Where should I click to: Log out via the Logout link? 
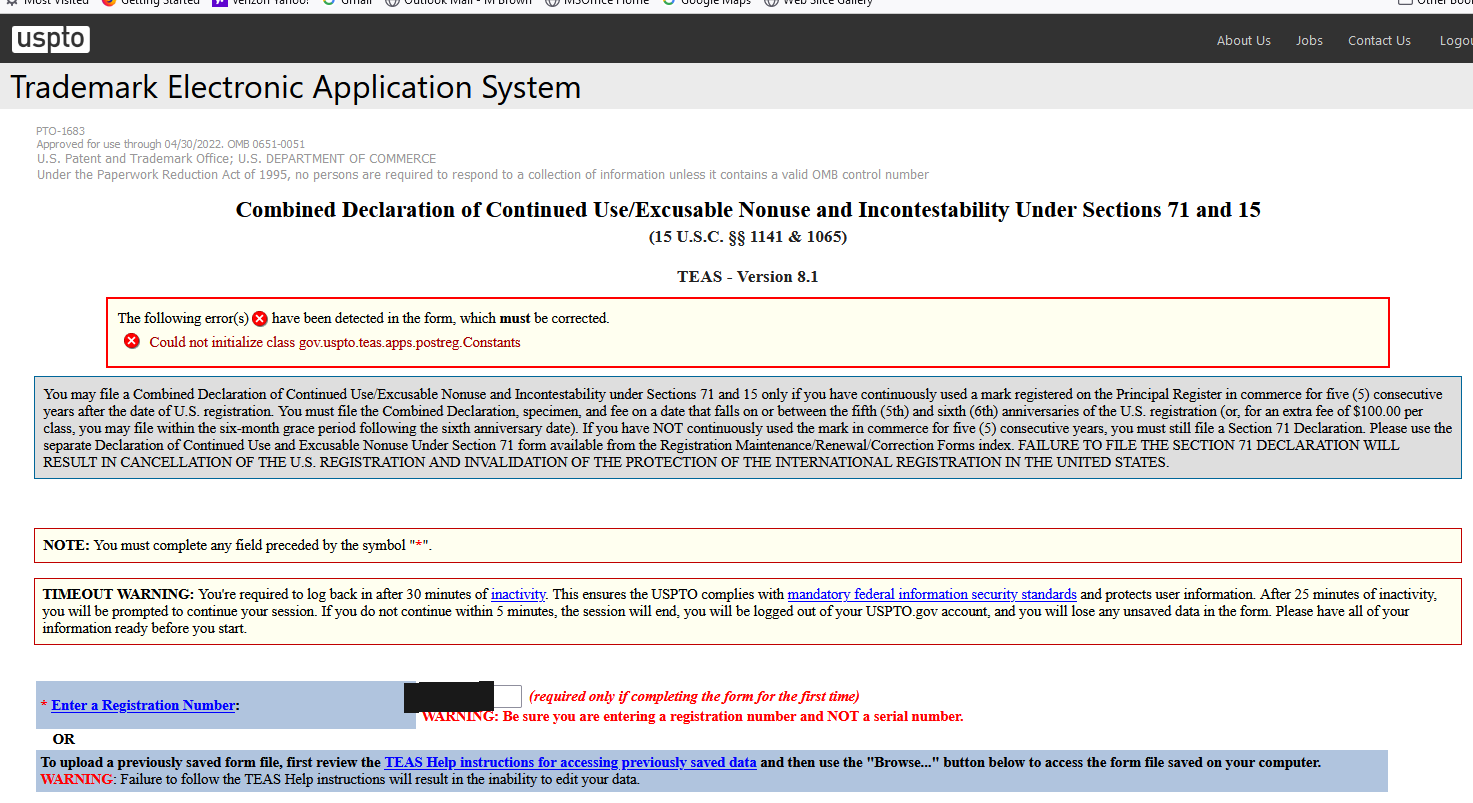coord(1456,41)
